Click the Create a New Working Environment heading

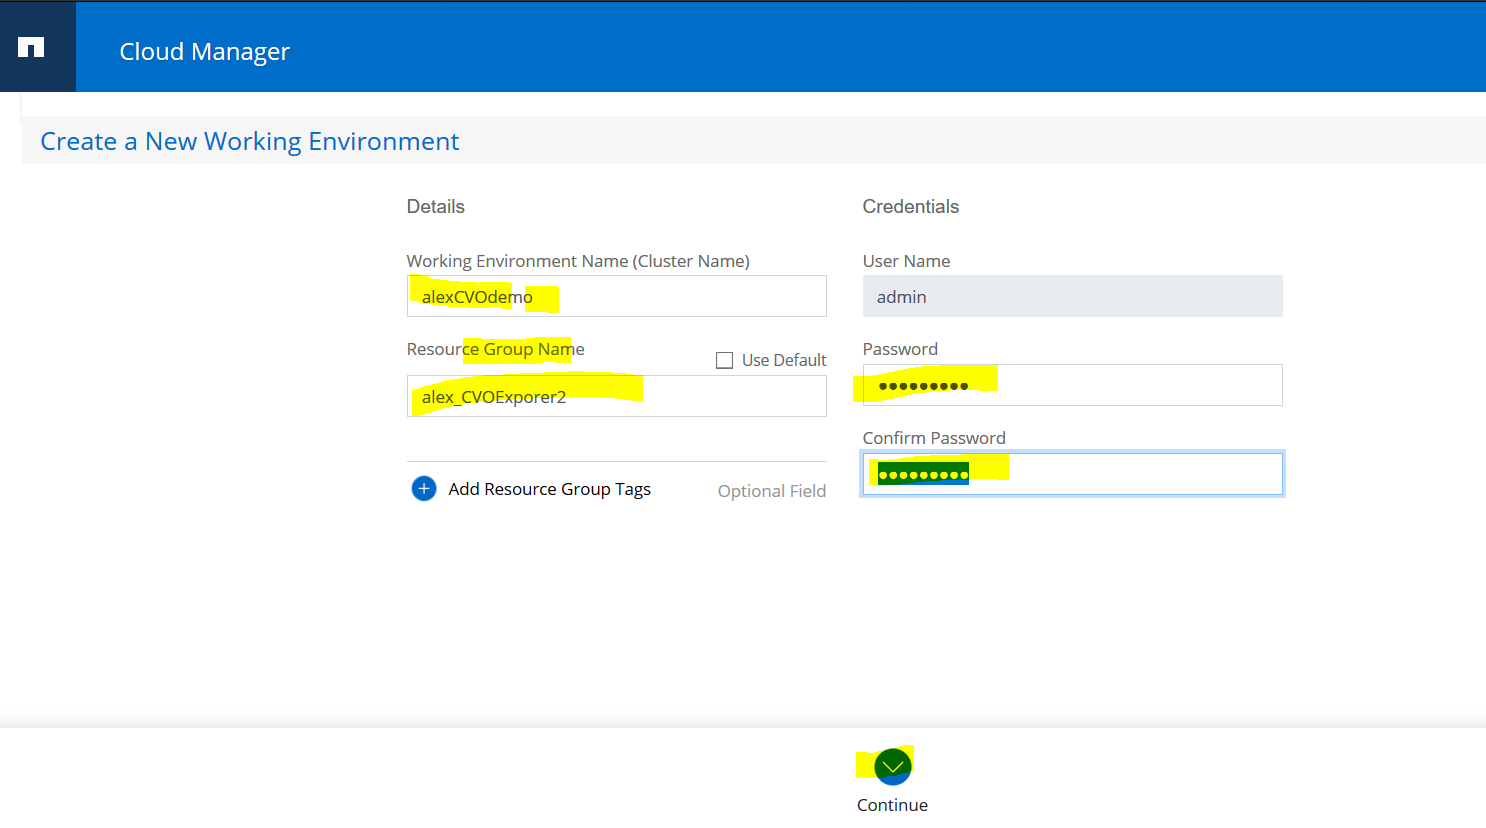[x=250, y=141]
